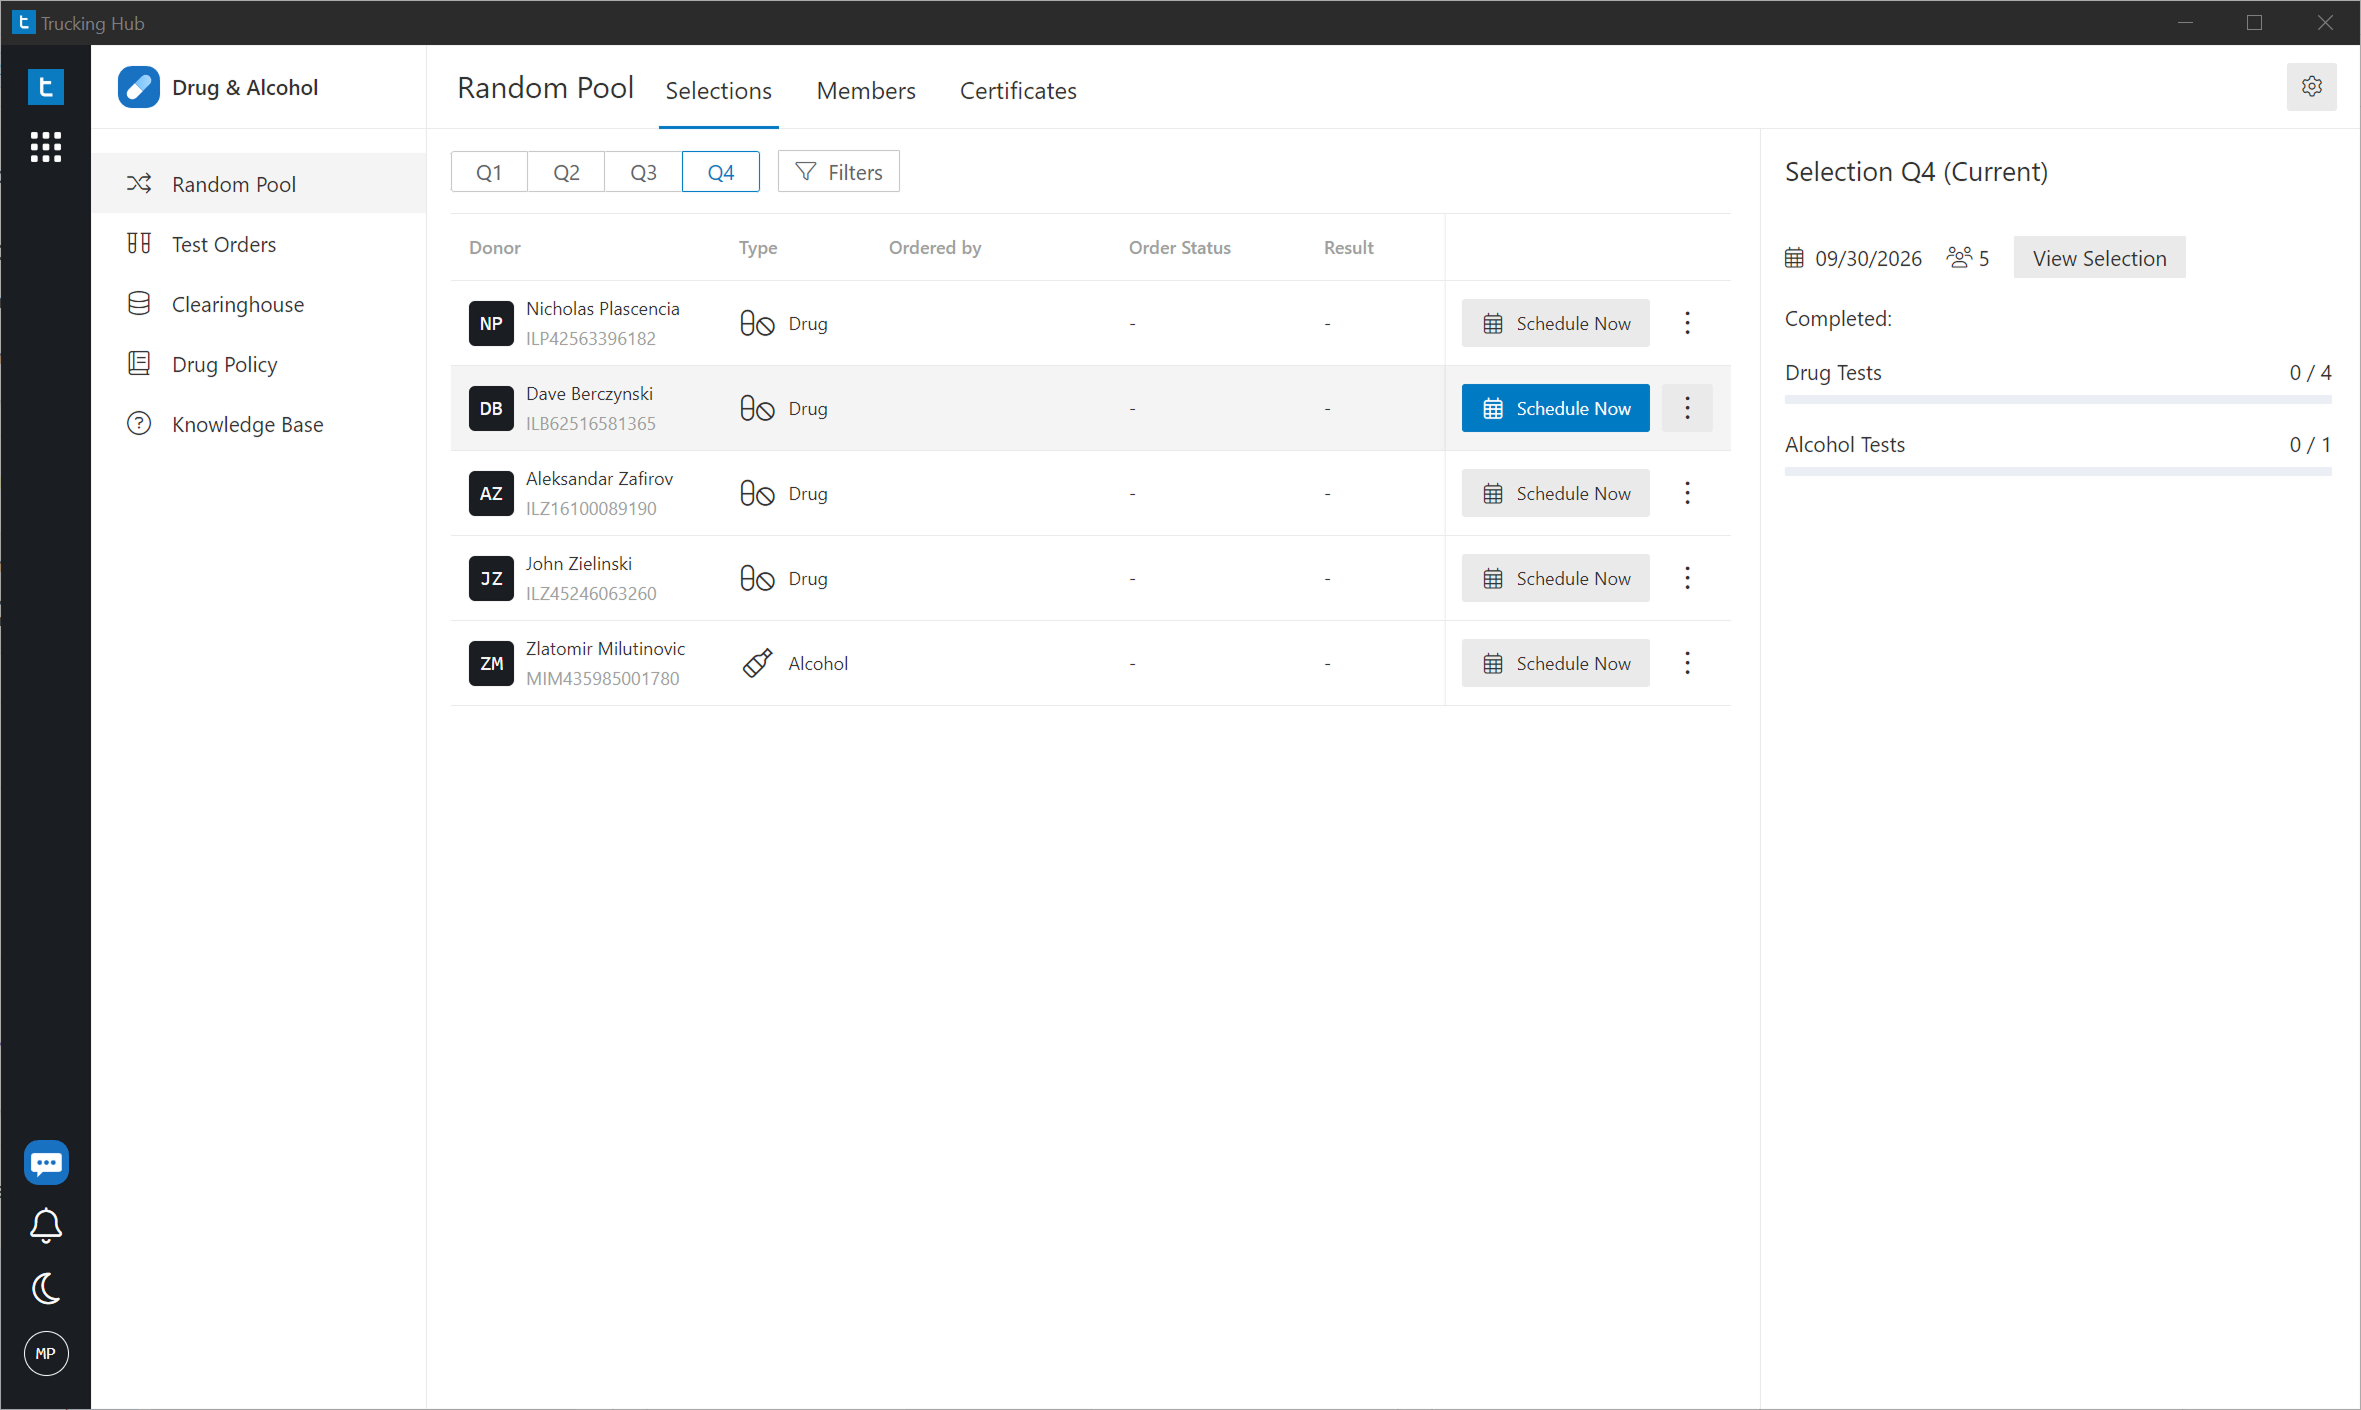Click DB avatar for Dave Berczynski
Viewport: 2361px width, 1410px height.
pyautogui.click(x=491, y=408)
